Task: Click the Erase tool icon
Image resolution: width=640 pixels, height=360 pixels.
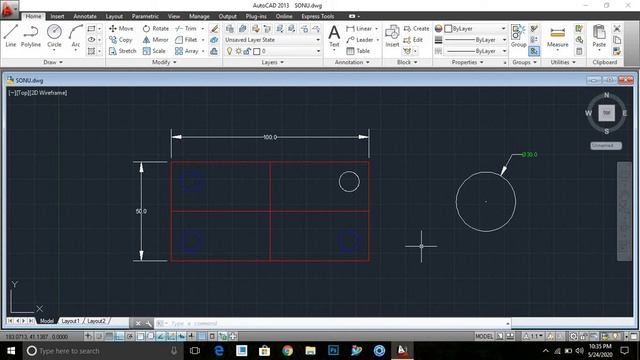Action: coord(214,29)
